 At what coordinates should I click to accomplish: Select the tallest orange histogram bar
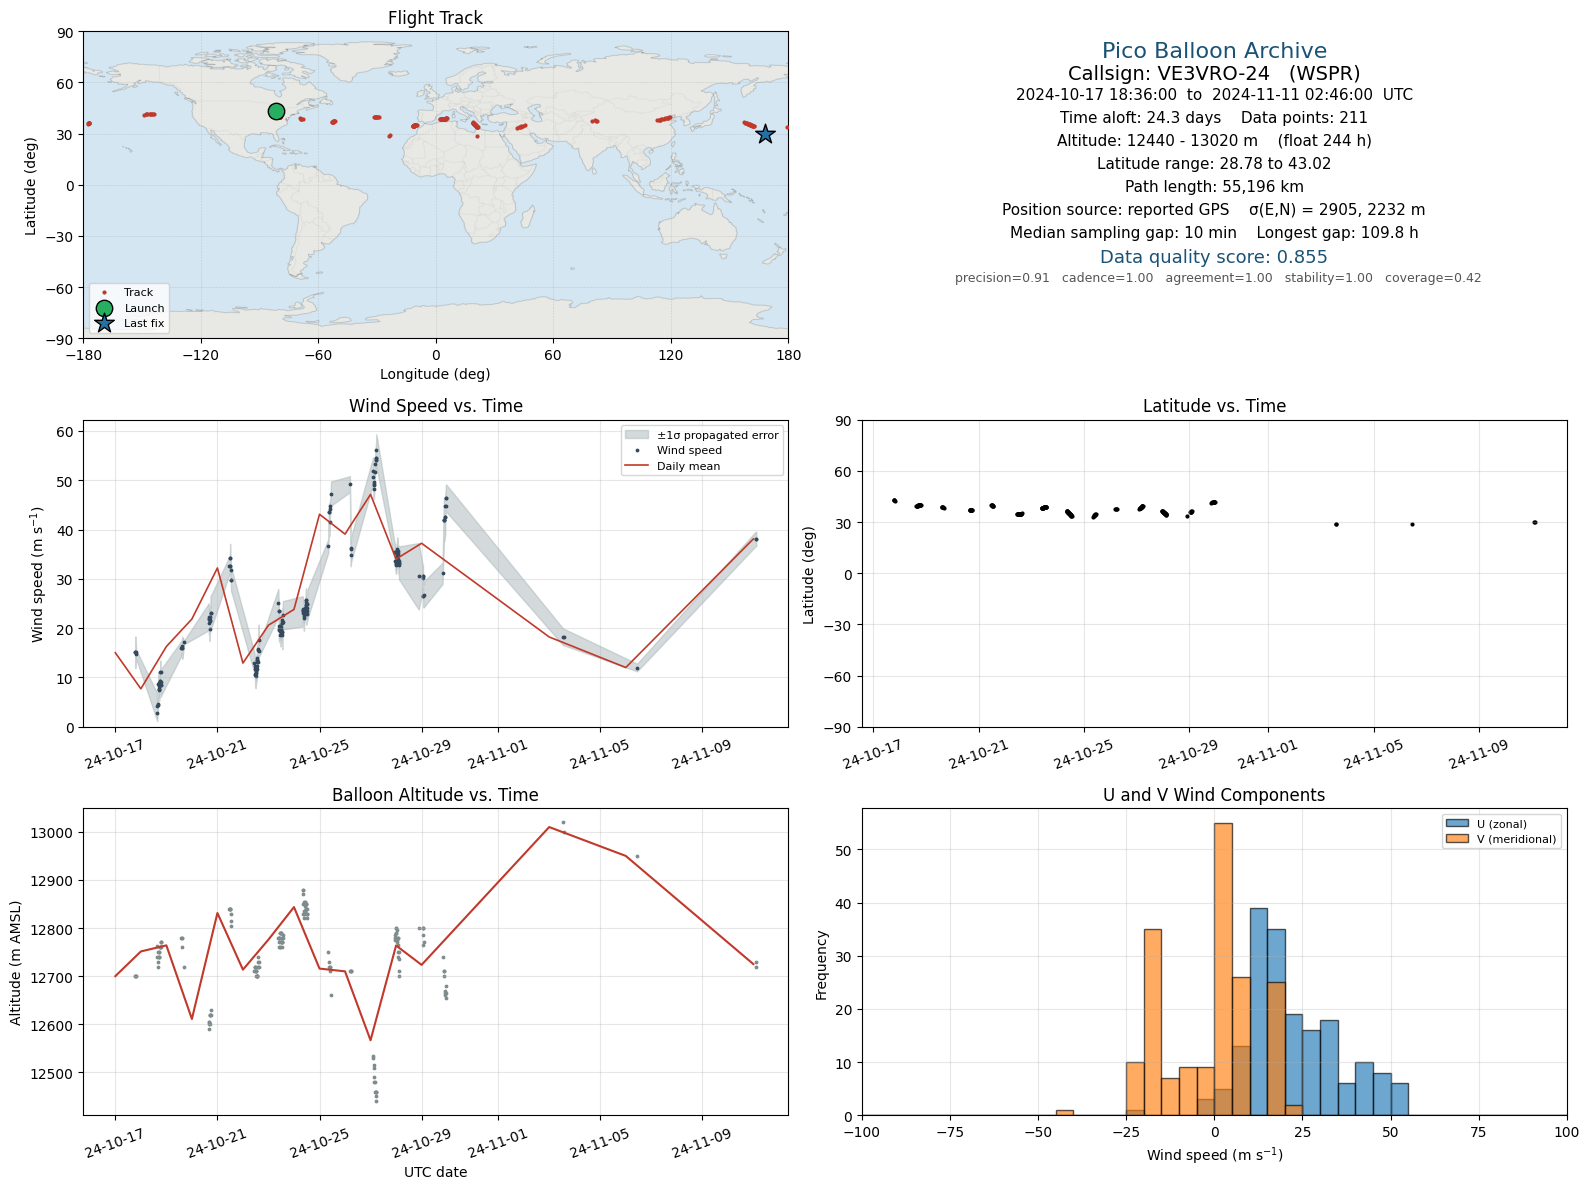pos(1223,969)
